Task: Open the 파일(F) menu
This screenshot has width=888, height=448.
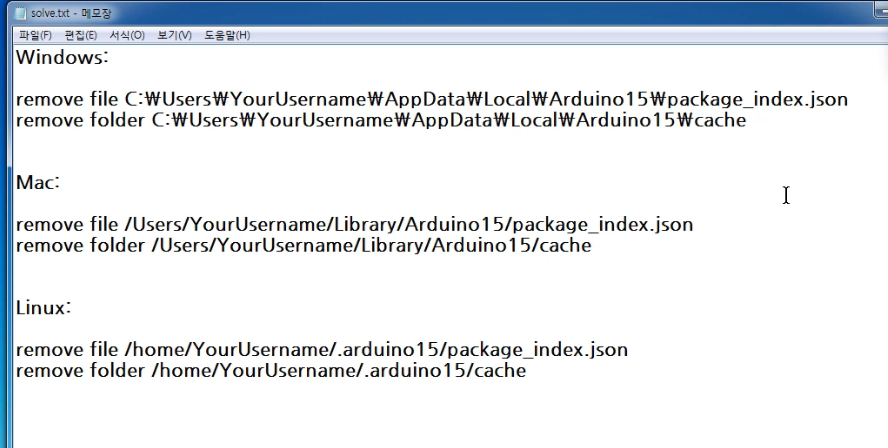Action: coord(35,35)
